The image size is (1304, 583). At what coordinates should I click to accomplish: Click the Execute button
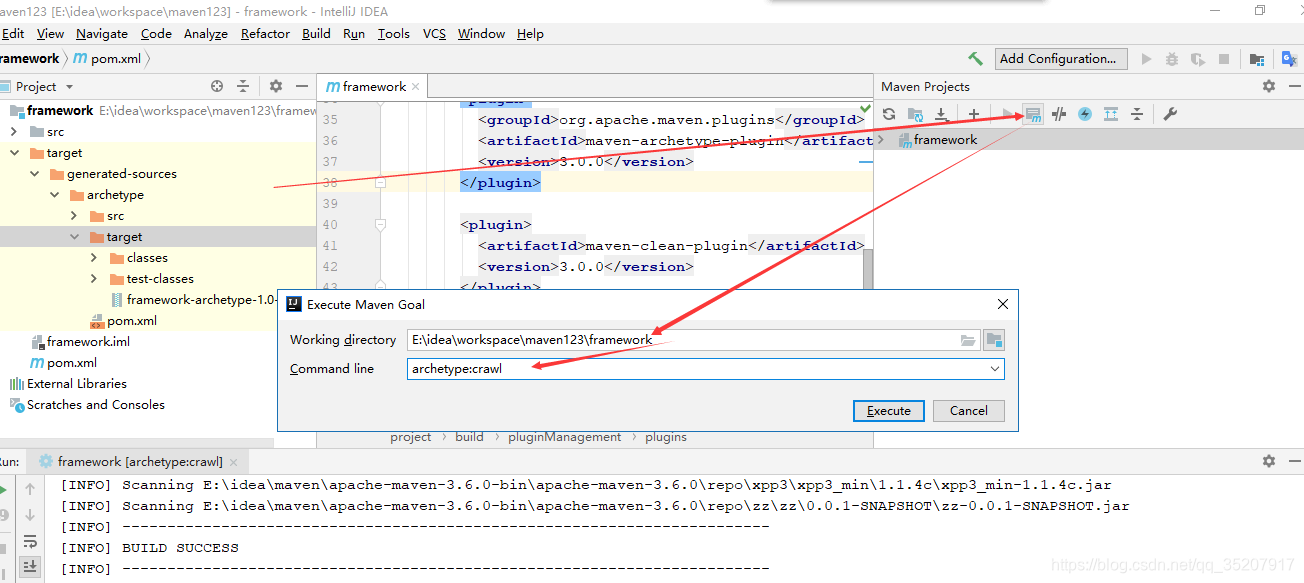pos(889,411)
